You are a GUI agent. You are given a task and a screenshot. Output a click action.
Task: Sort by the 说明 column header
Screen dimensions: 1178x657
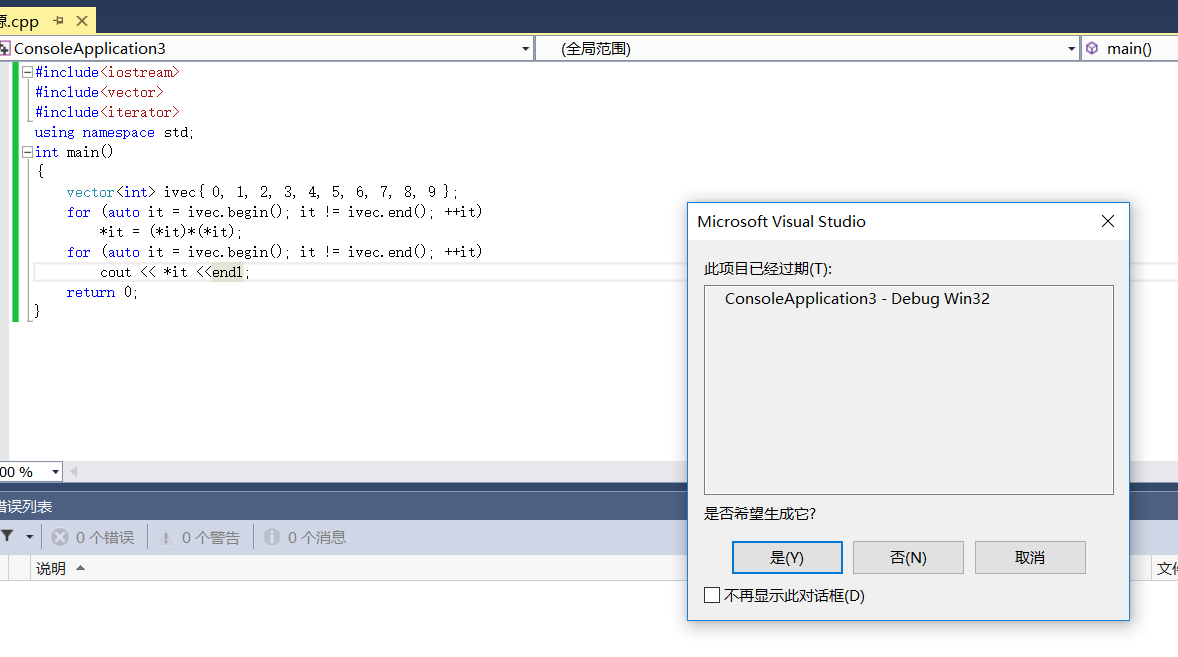pyautogui.click(x=51, y=568)
